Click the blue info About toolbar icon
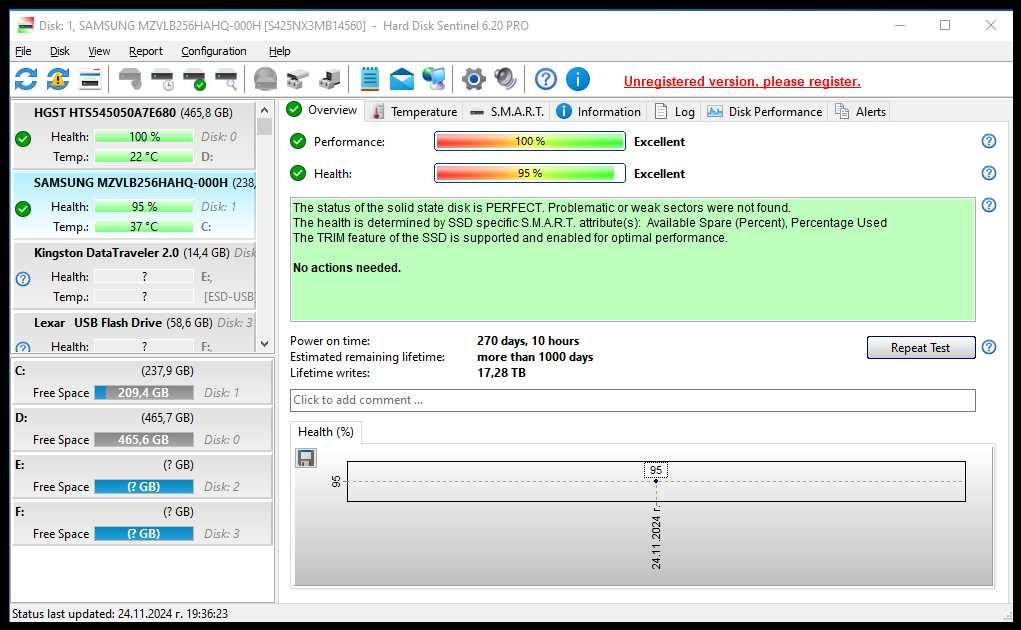The image size is (1021, 630). pyautogui.click(x=578, y=79)
